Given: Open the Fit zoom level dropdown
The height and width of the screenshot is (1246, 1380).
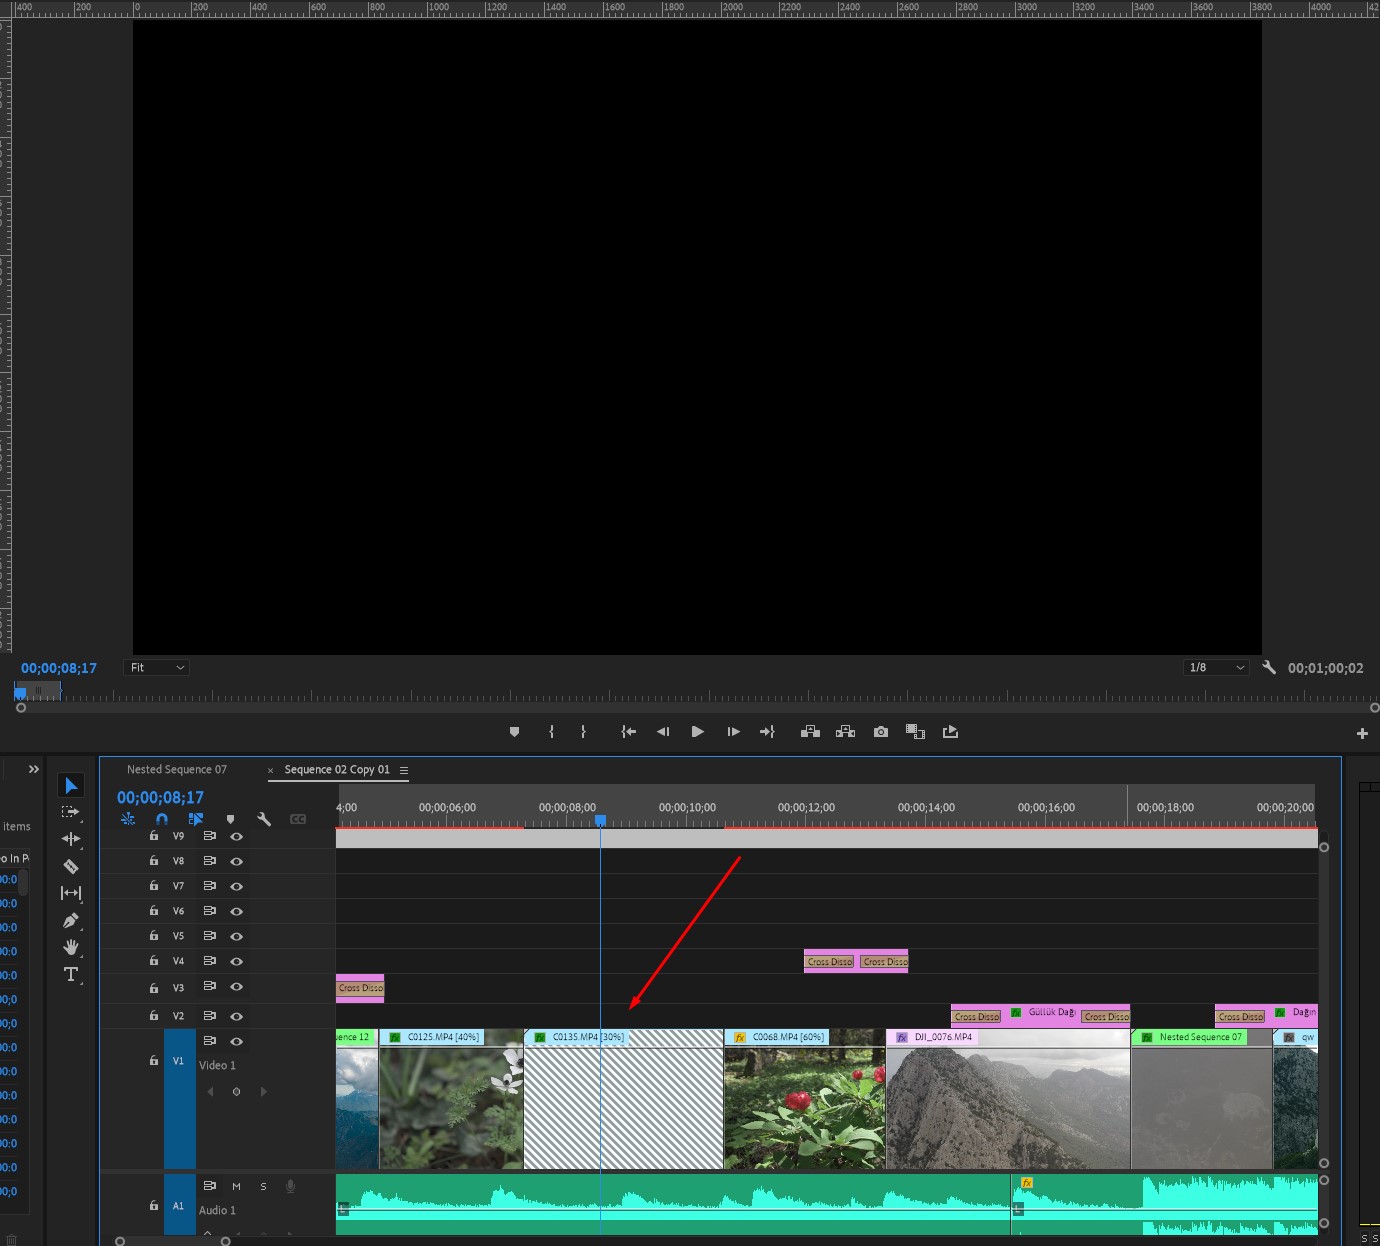Looking at the screenshot, I should [x=156, y=667].
